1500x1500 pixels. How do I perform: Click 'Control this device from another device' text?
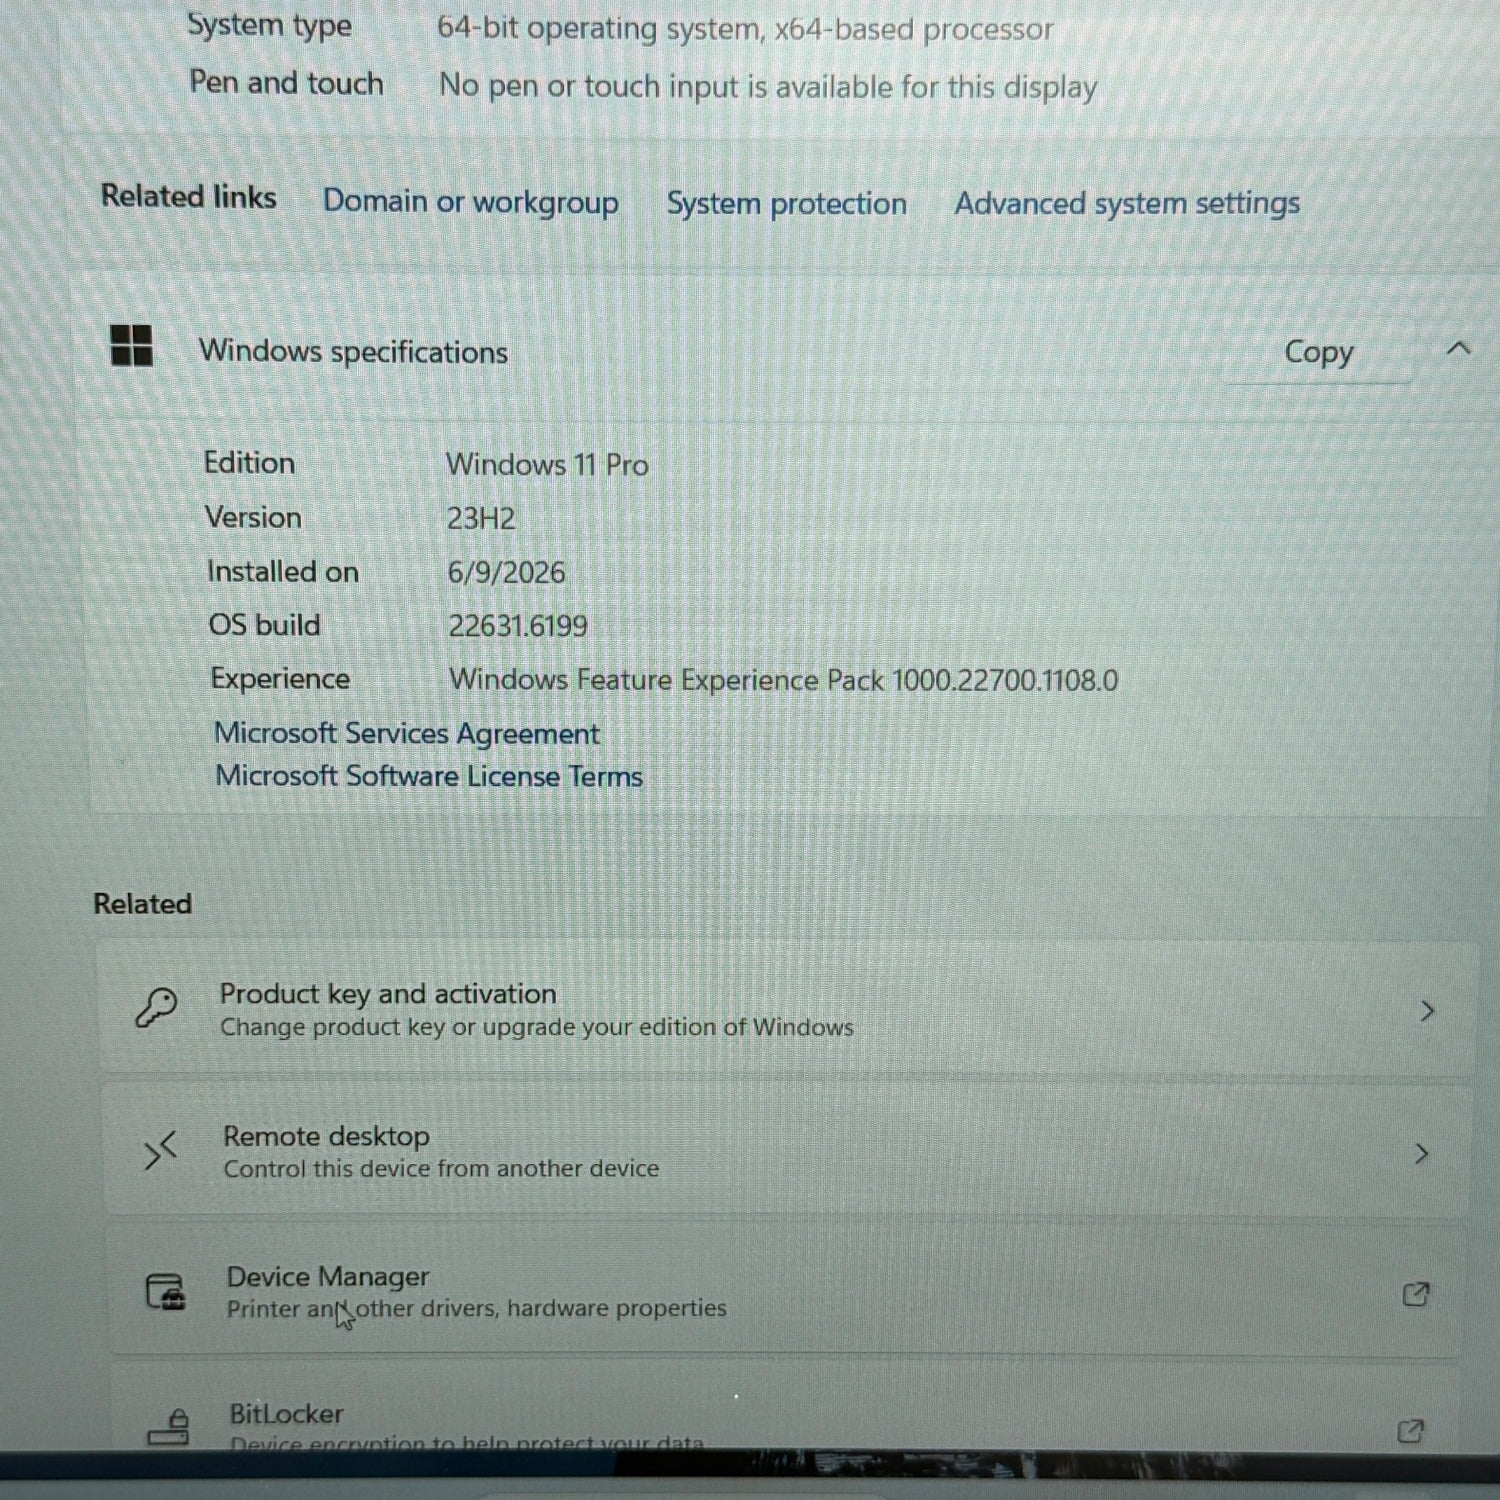click(441, 1168)
